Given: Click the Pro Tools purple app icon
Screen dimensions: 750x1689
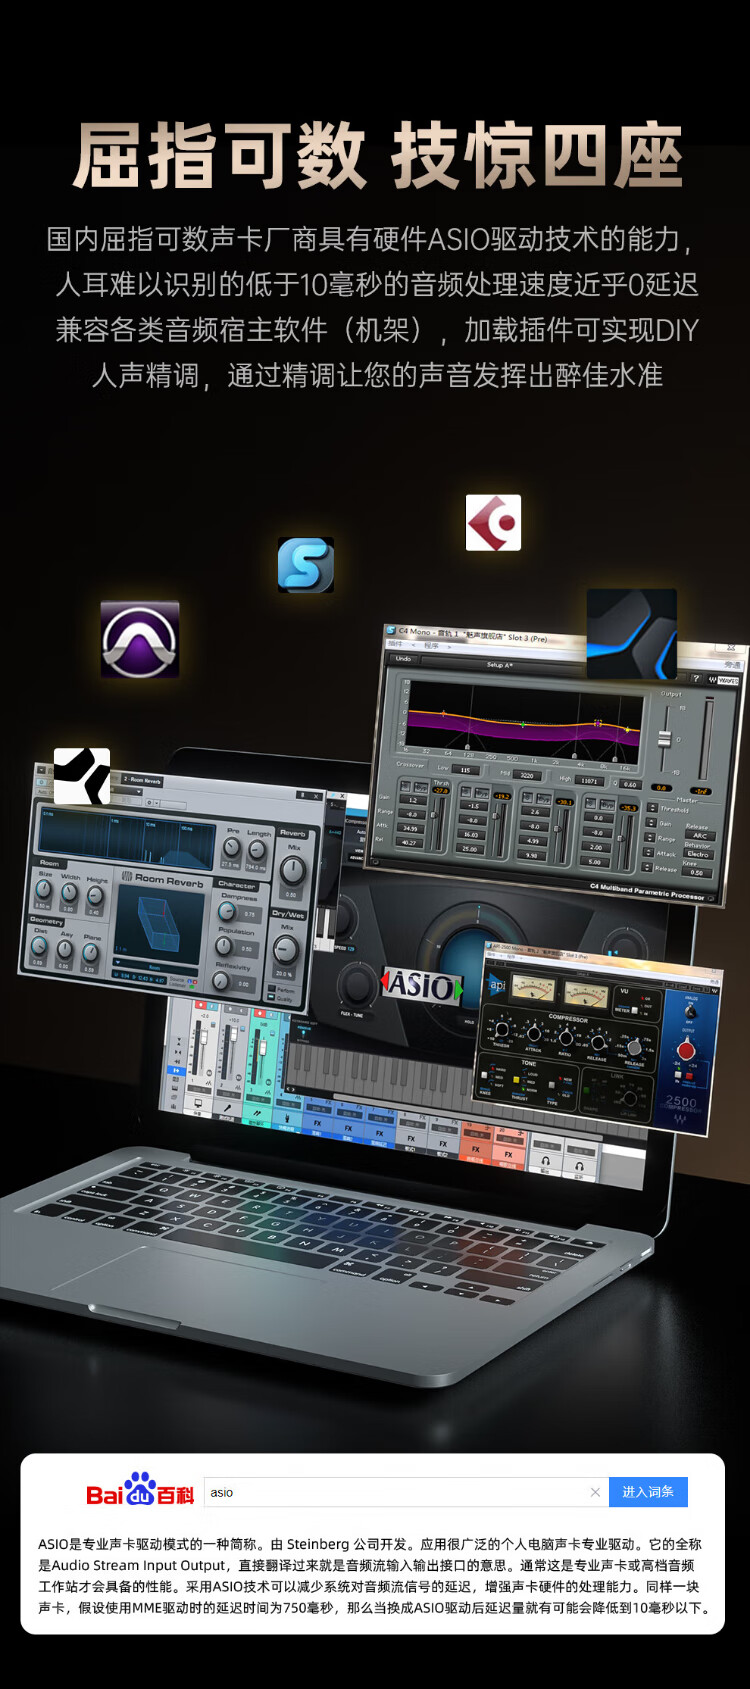Looking at the screenshot, I should 140,640.
